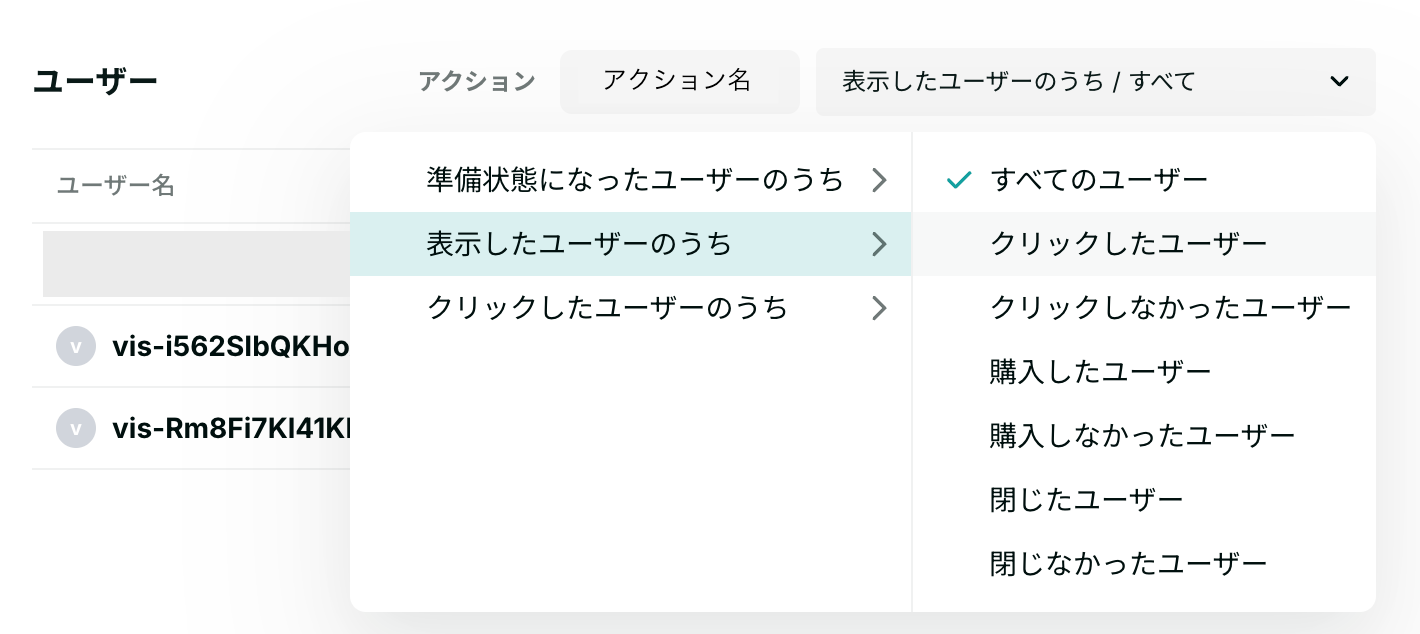Choose クリックしたユーザー option
This screenshot has height=634, width=1420.
coord(1144,244)
